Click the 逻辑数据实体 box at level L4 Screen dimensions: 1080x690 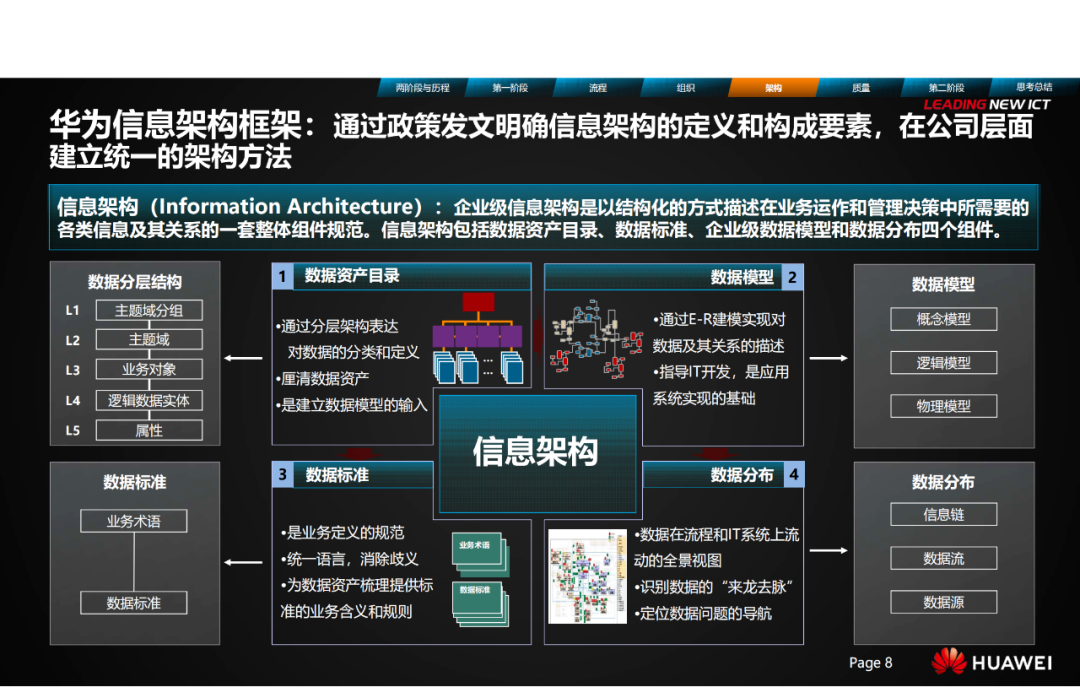[x=149, y=400]
